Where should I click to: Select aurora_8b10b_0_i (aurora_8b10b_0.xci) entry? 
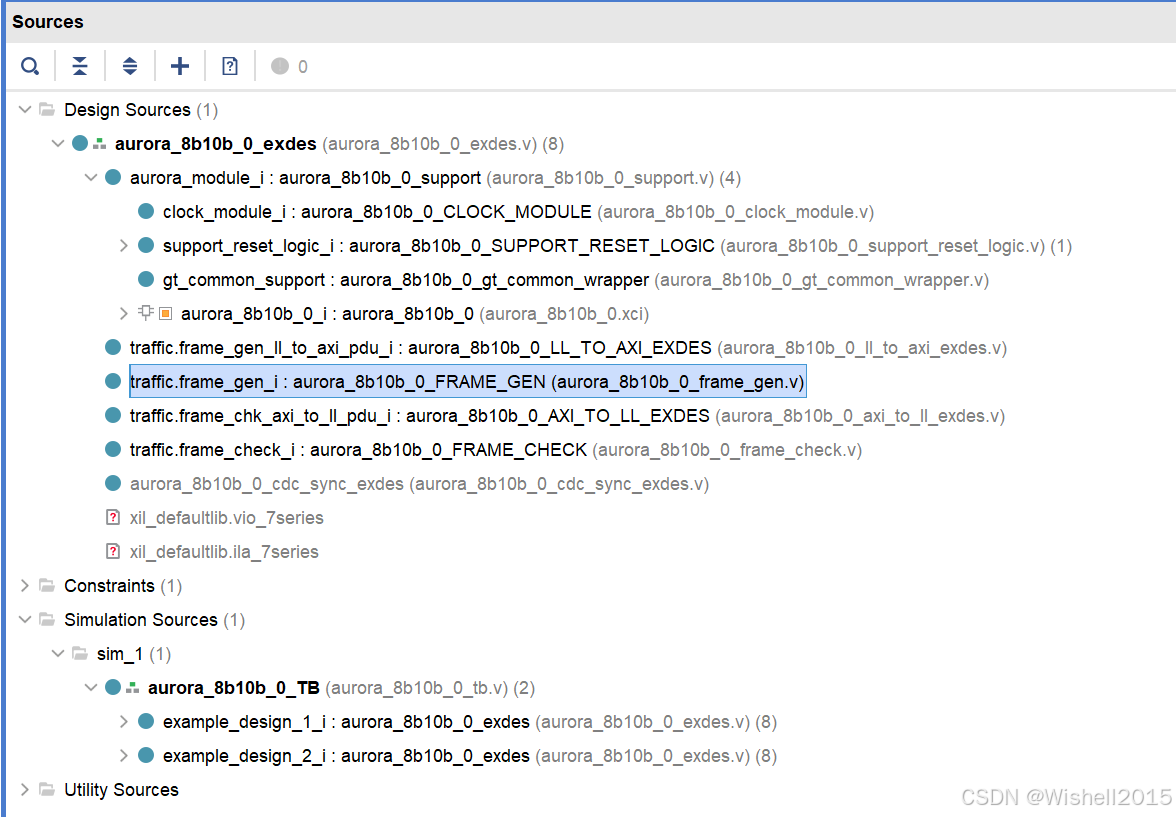[x=415, y=314]
